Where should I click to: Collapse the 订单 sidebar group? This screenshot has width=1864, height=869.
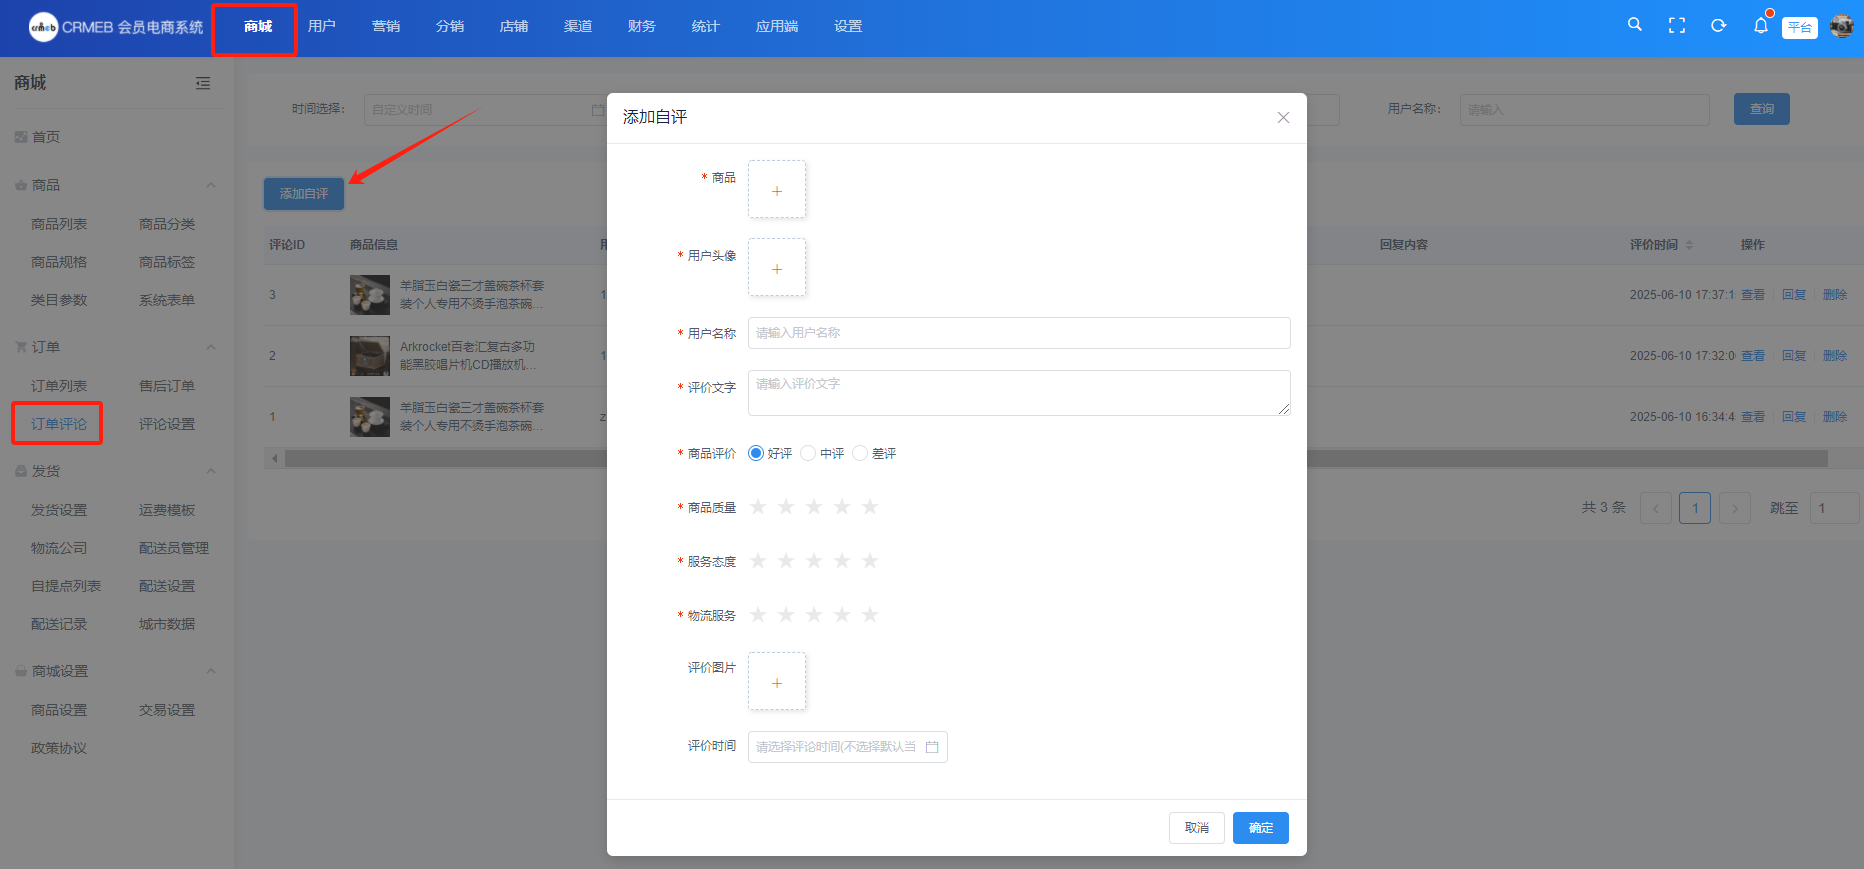[x=211, y=347]
